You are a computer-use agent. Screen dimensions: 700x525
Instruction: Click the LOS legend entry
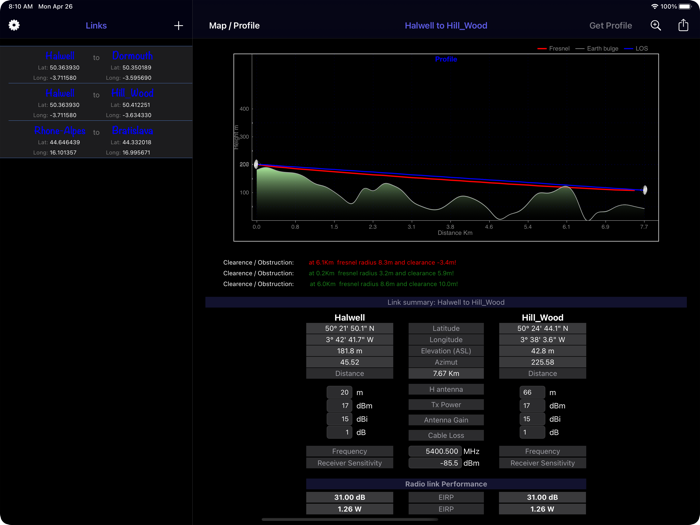pyautogui.click(x=636, y=49)
